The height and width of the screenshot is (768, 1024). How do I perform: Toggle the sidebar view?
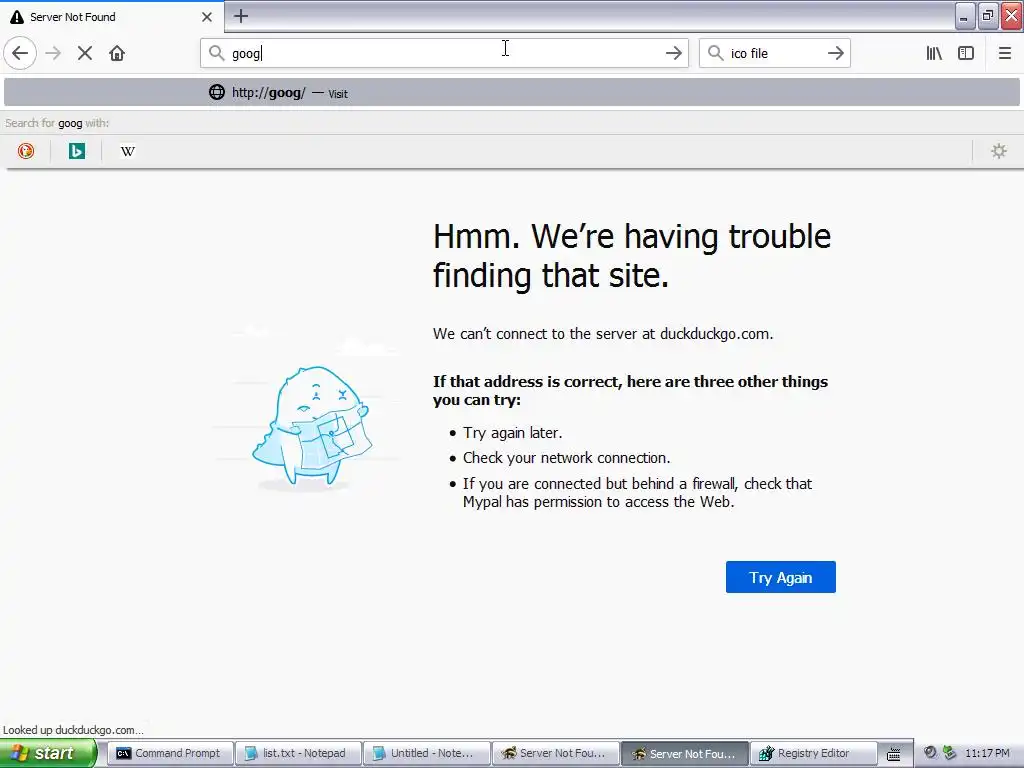966,53
